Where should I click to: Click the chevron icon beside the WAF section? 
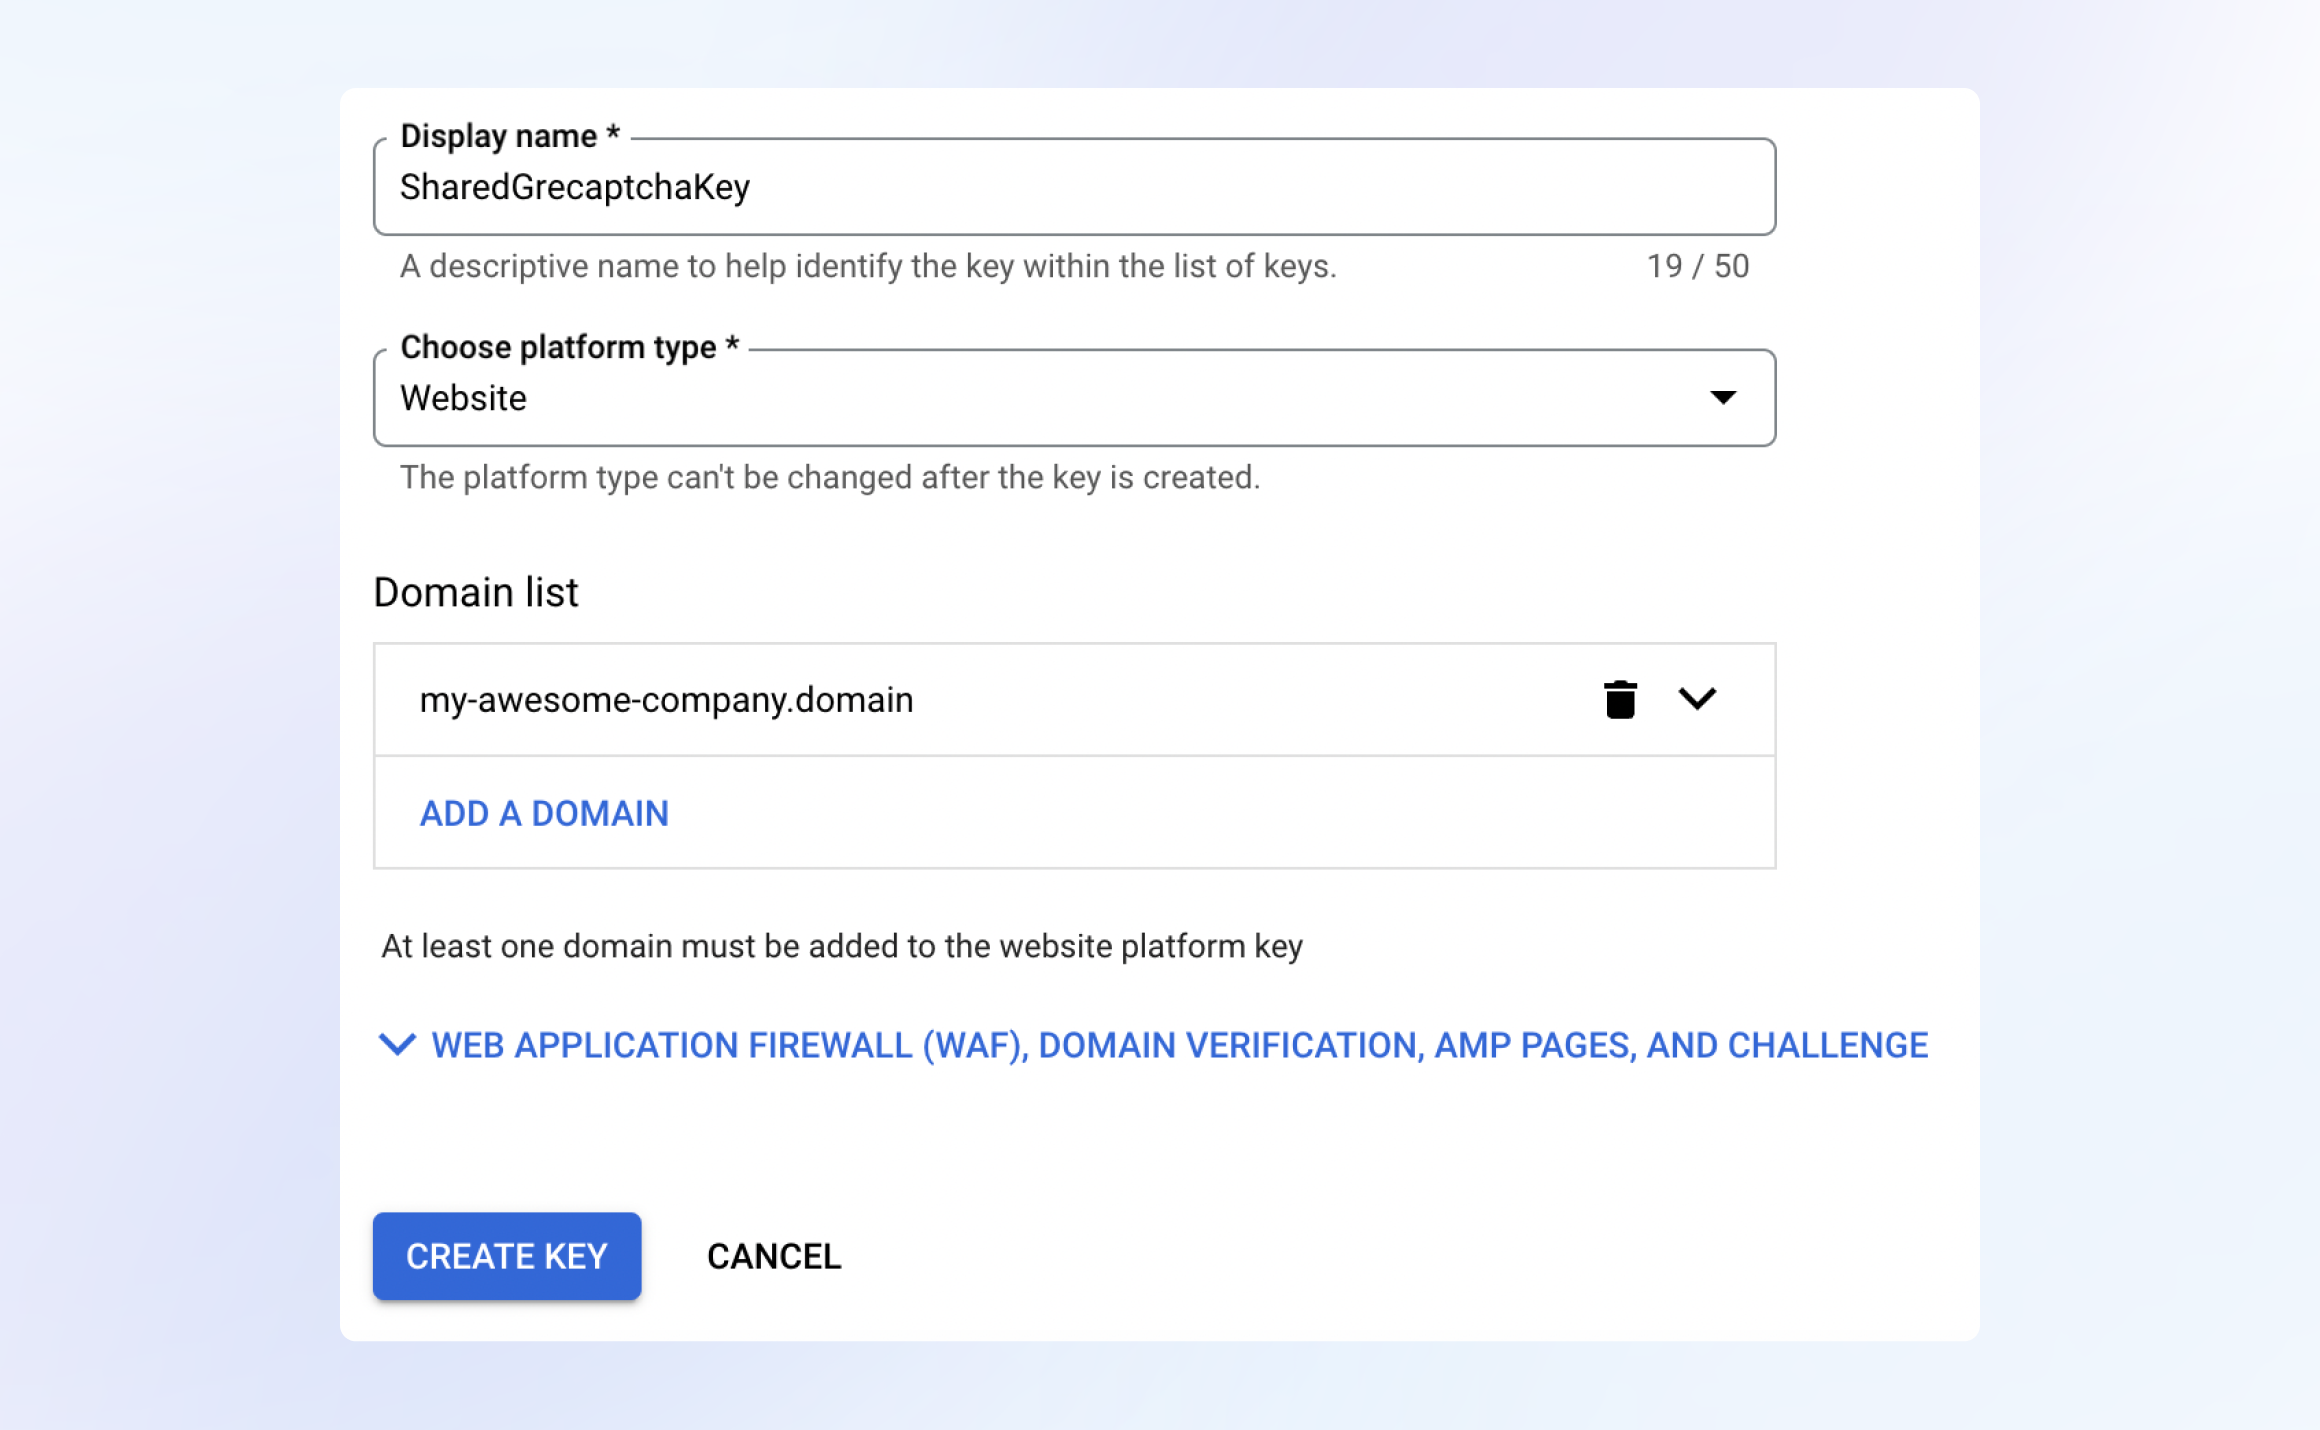tap(397, 1045)
